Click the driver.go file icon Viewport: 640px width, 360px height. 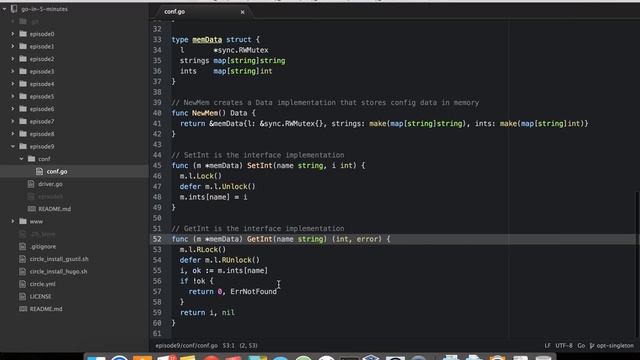tap(31, 184)
